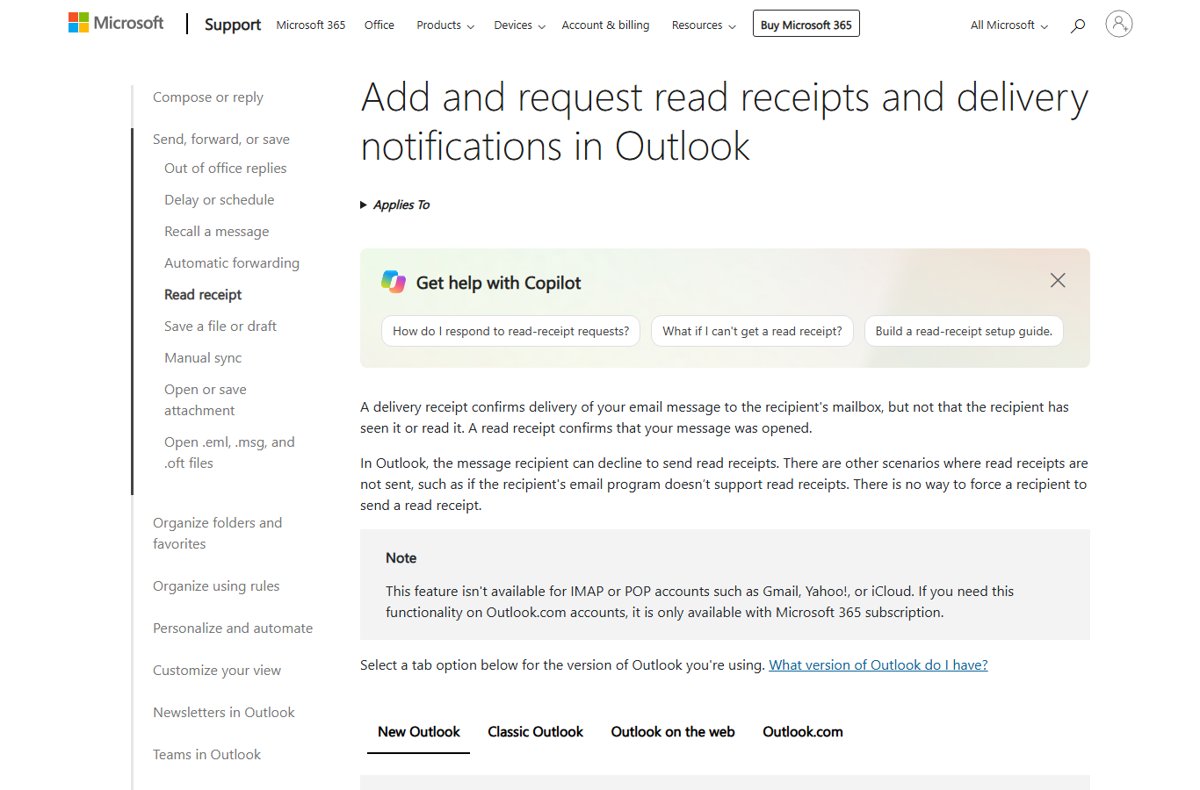Open Recall a message article
Screen dimensions: 1200x790
point(216,231)
